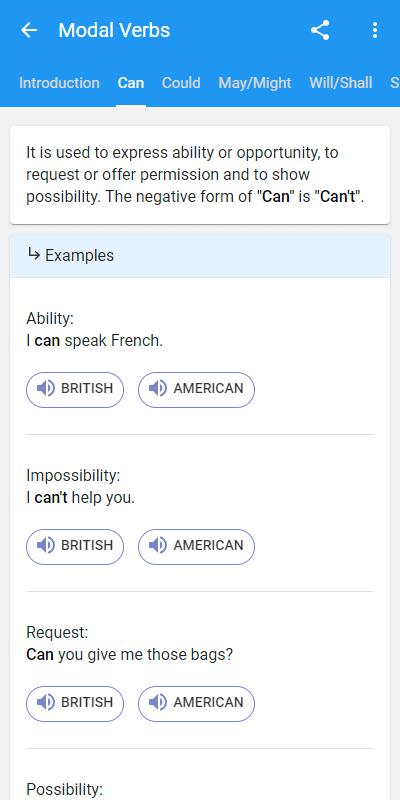This screenshot has height=800, width=400.
Task: Play American audio for "I can't help you"
Action: point(196,547)
